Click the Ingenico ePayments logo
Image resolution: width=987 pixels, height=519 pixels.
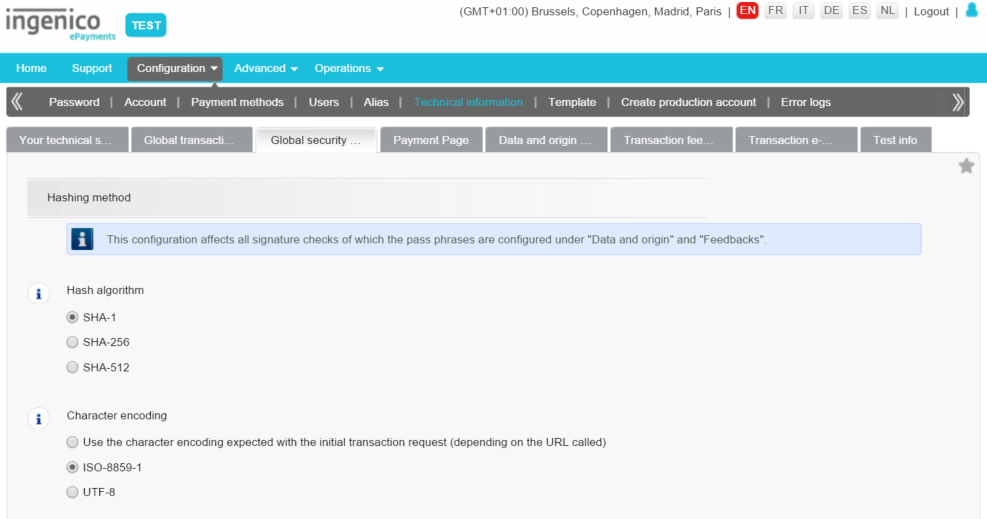60,23
